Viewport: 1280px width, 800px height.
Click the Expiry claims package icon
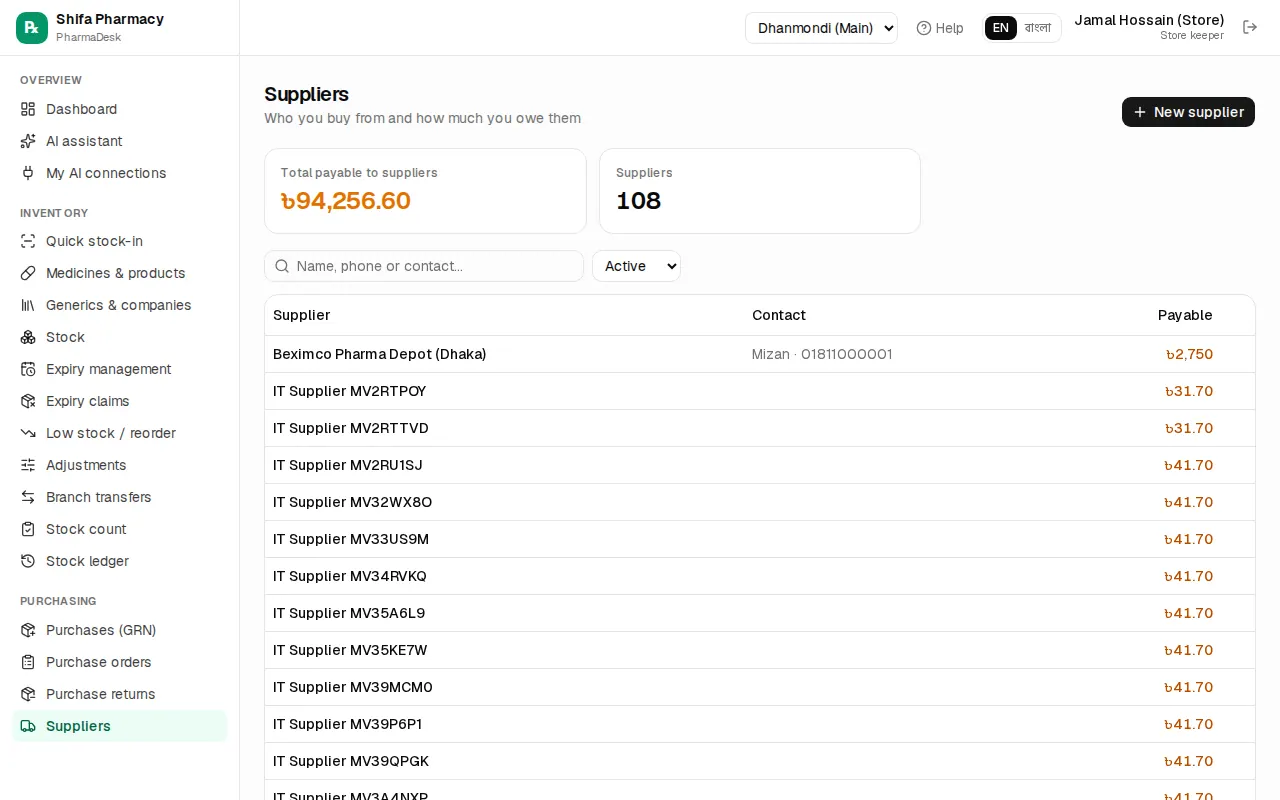[28, 401]
